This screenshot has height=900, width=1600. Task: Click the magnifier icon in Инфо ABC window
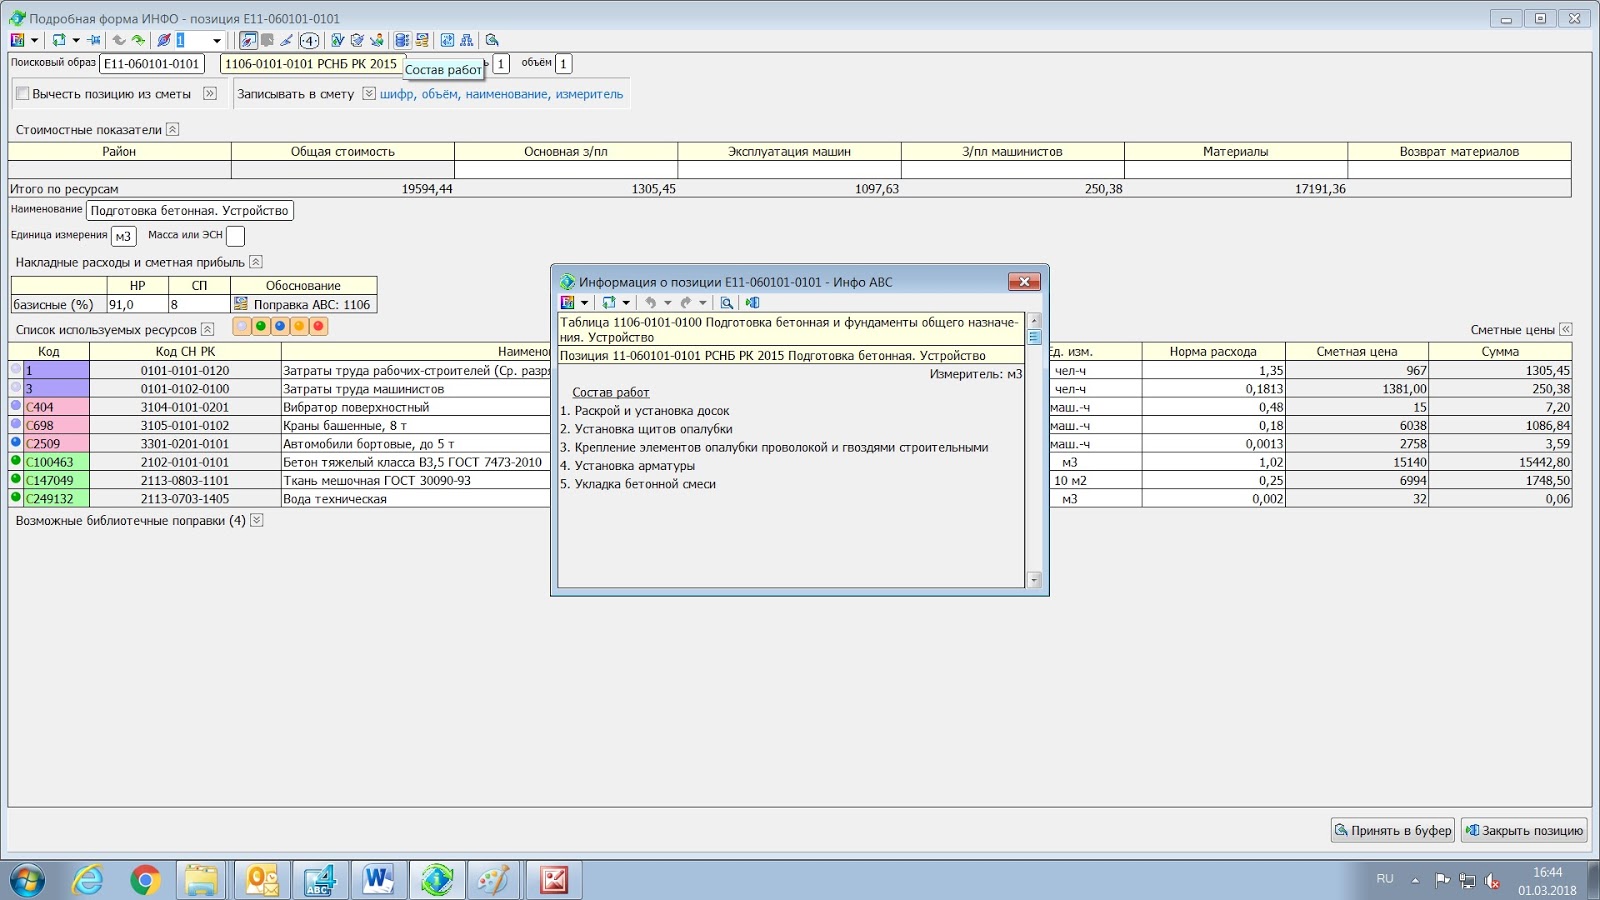point(727,303)
